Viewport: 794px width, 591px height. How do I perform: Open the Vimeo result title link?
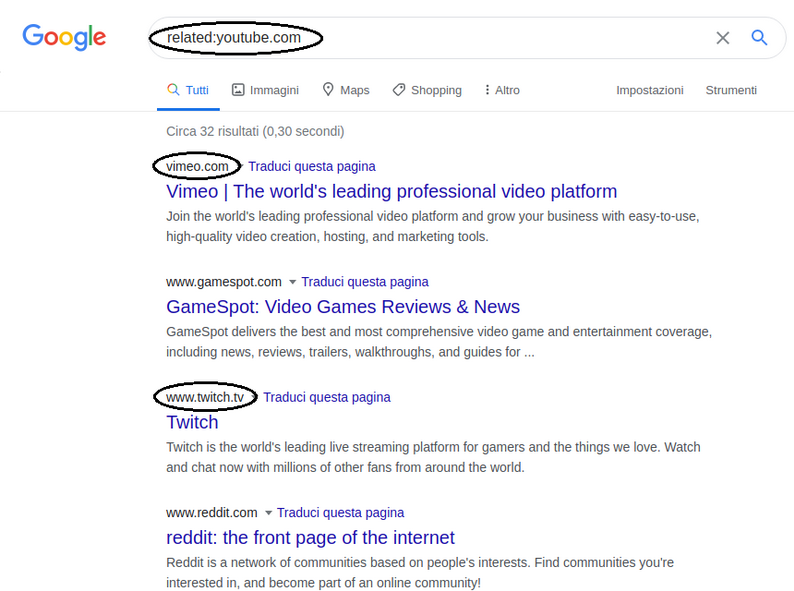pyautogui.click(x=391, y=191)
